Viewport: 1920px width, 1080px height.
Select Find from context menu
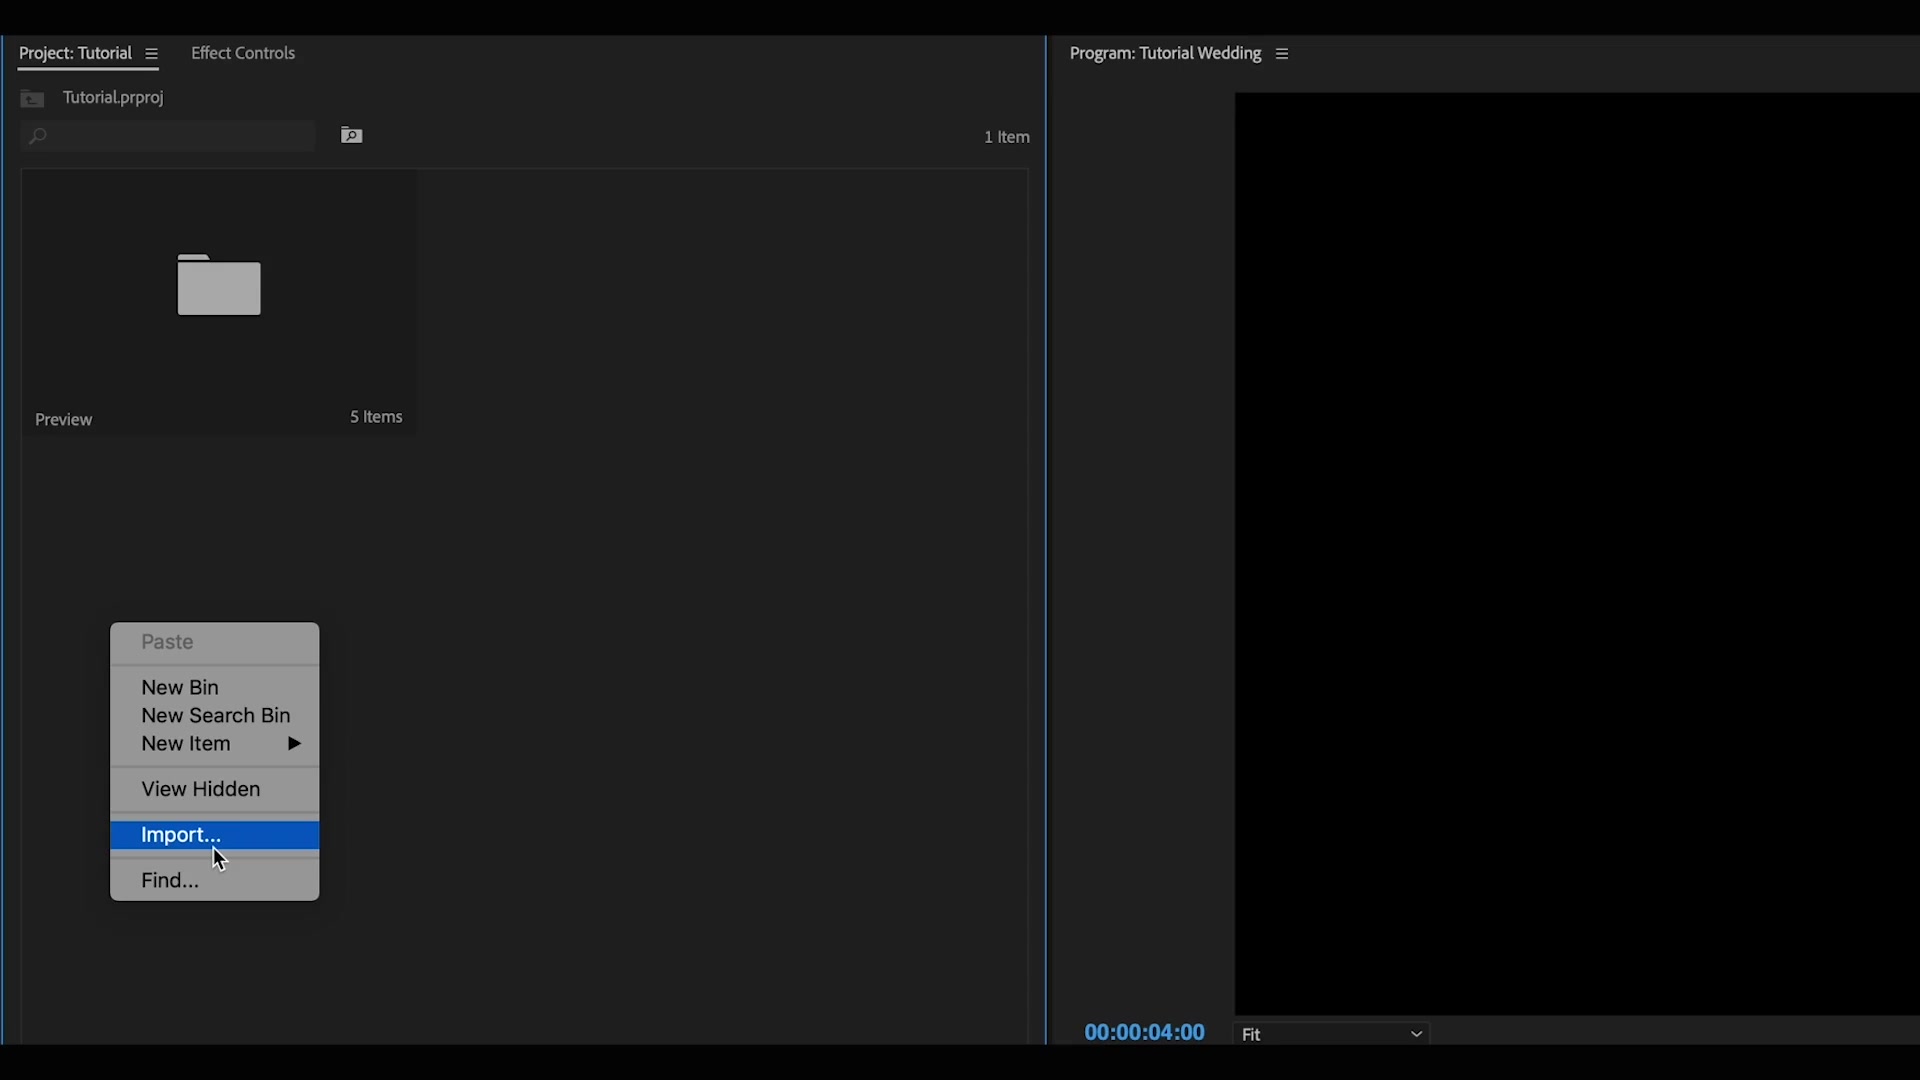pyautogui.click(x=169, y=880)
